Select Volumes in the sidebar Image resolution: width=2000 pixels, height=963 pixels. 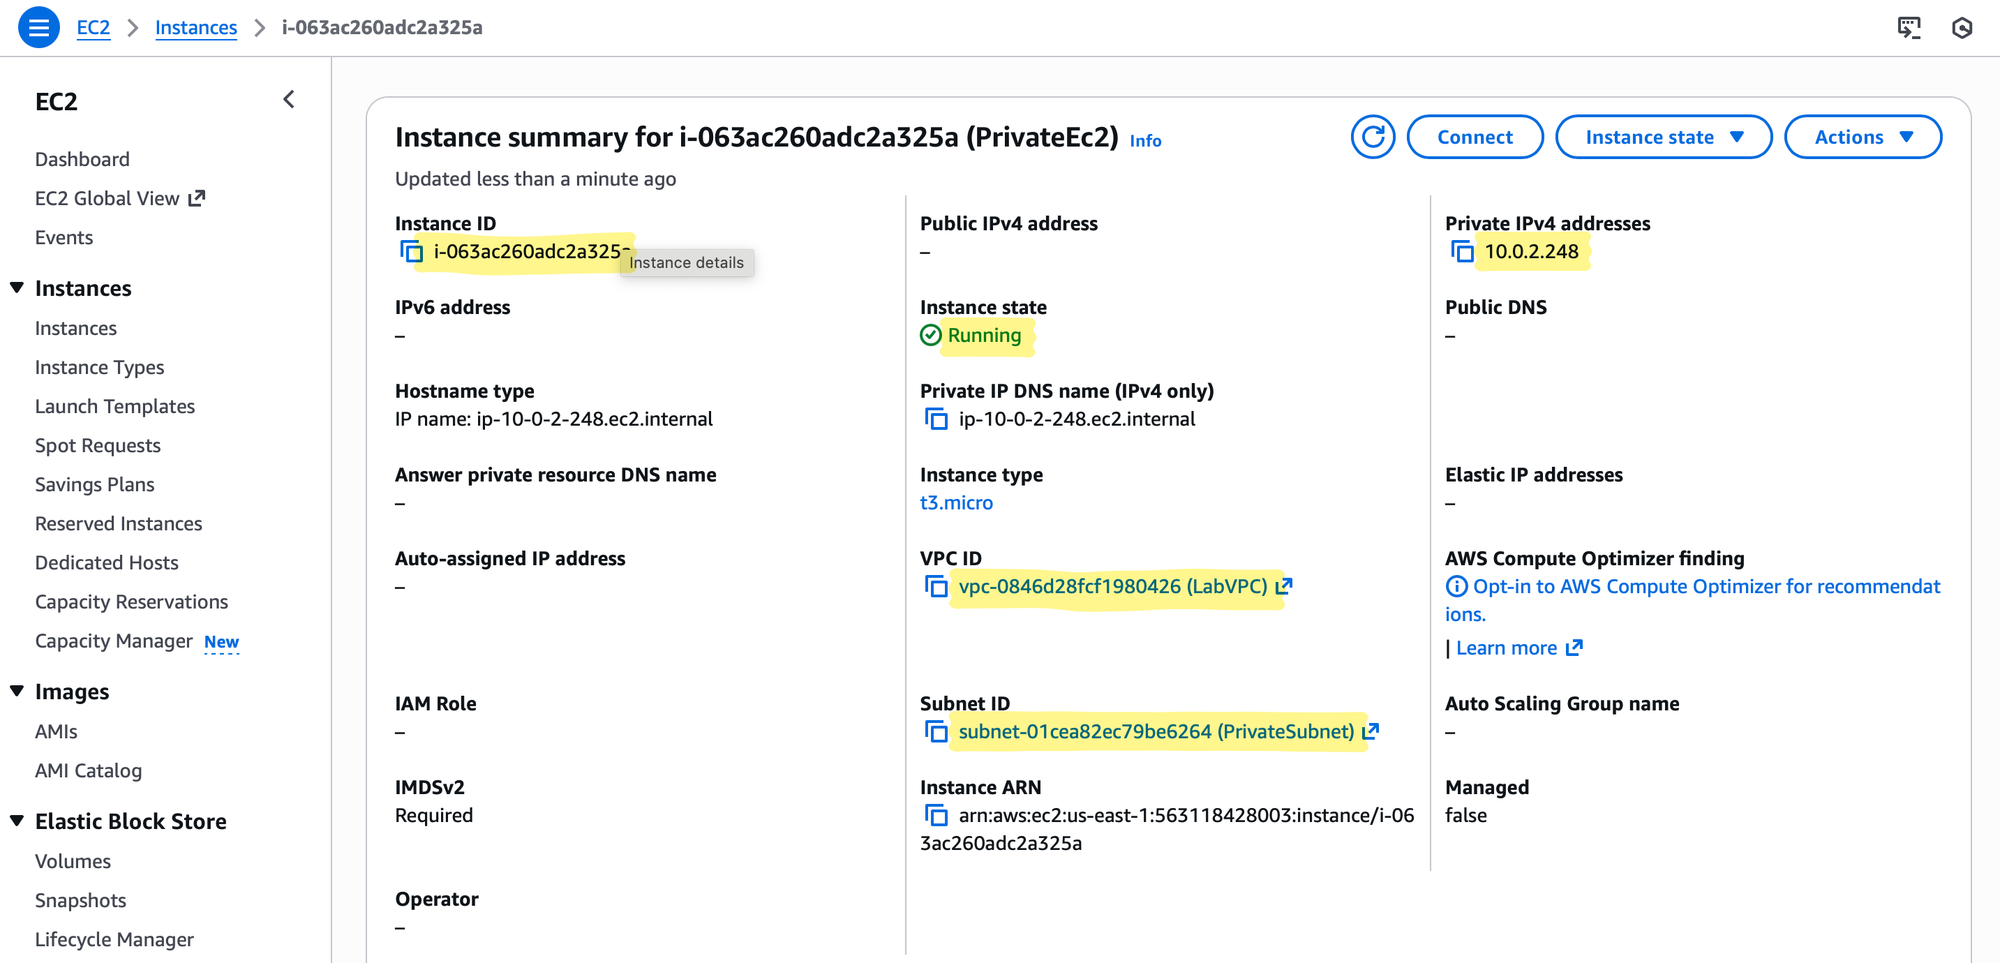tap(73, 861)
